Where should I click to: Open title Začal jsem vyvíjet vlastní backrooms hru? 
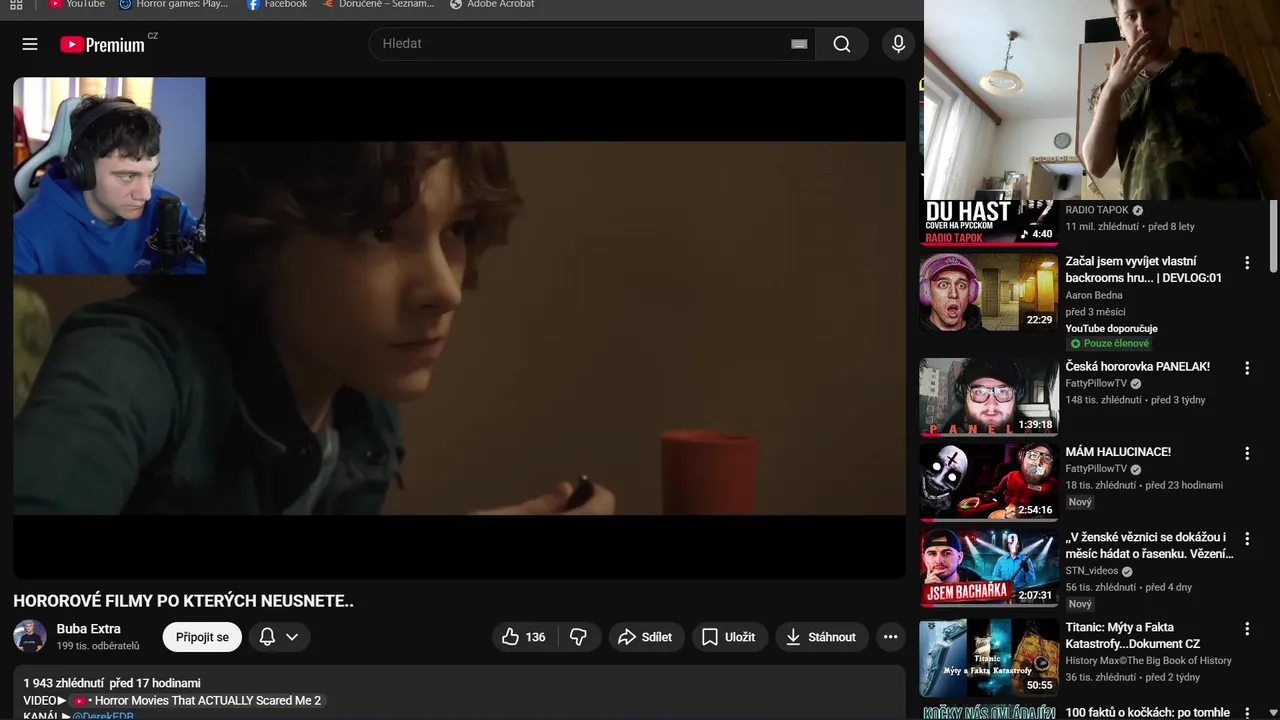point(1144,269)
